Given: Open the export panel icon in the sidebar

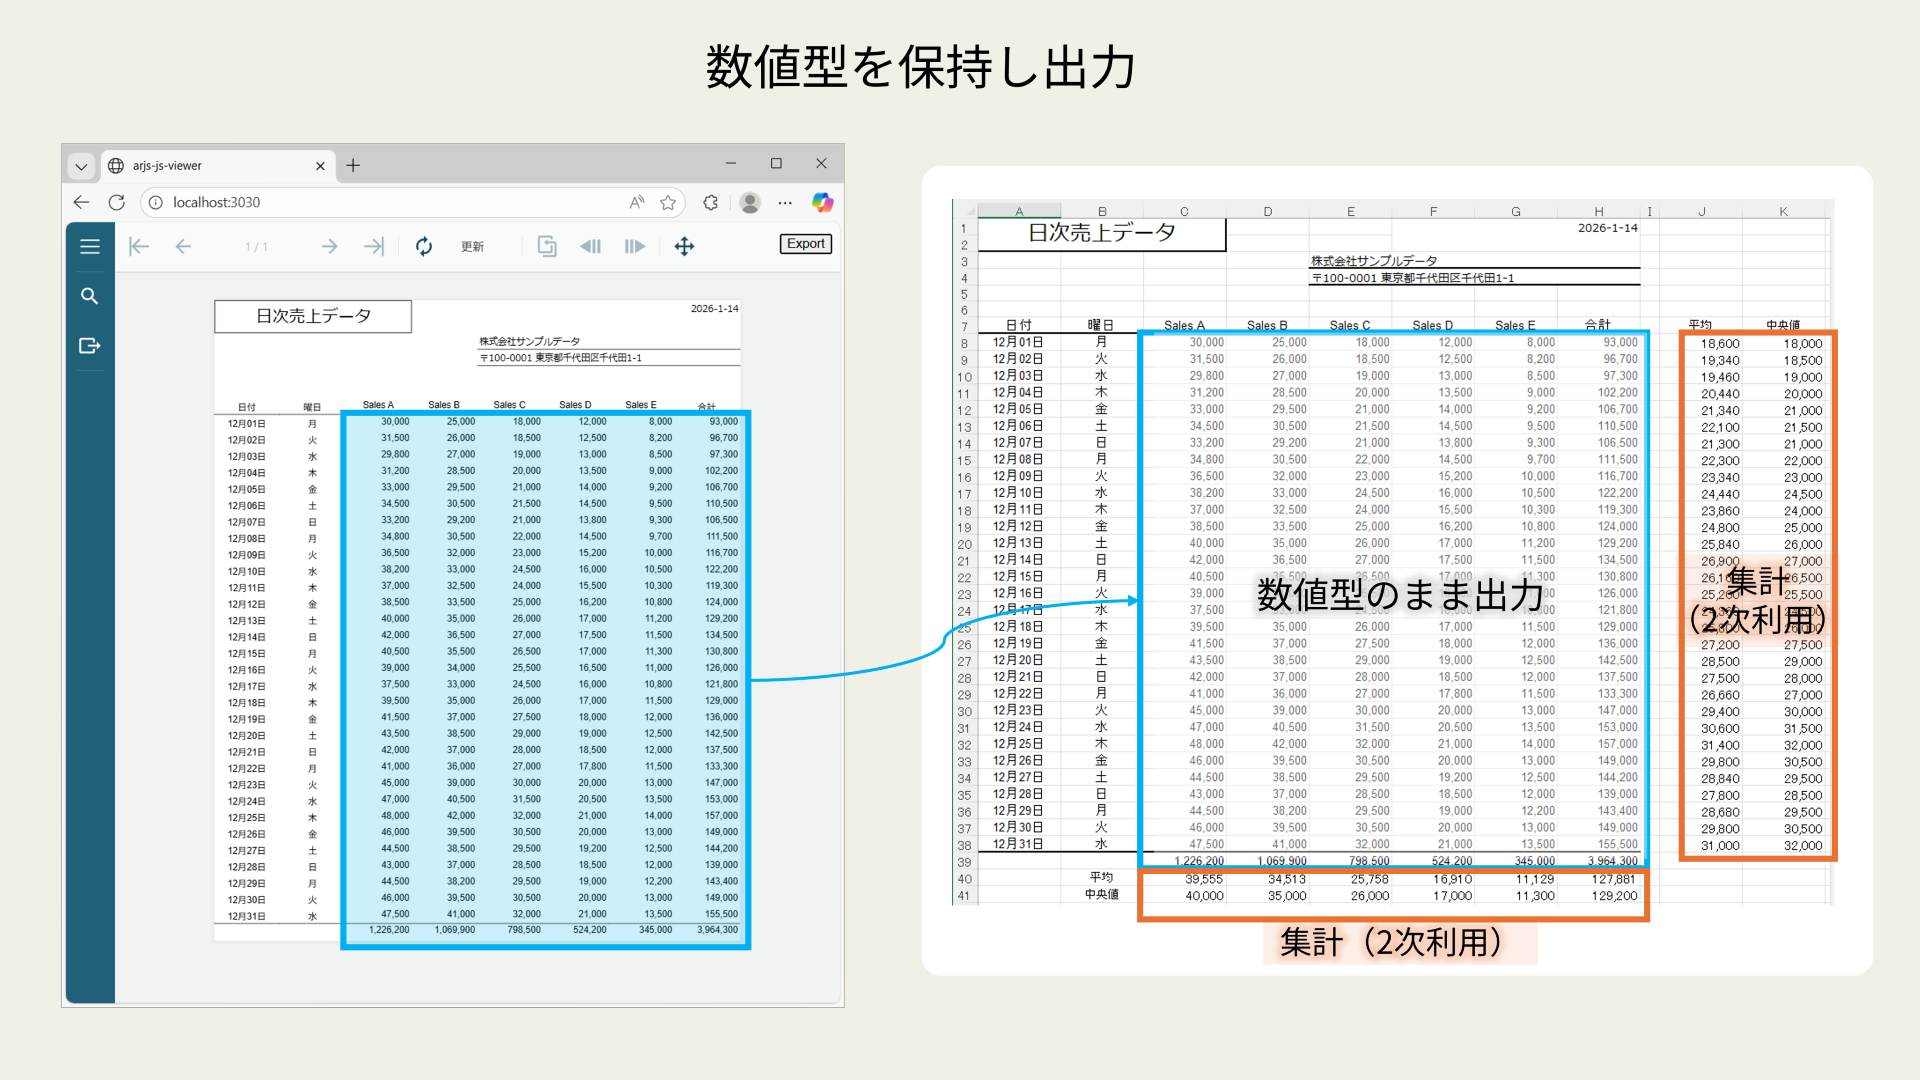Looking at the screenshot, I should point(90,346).
